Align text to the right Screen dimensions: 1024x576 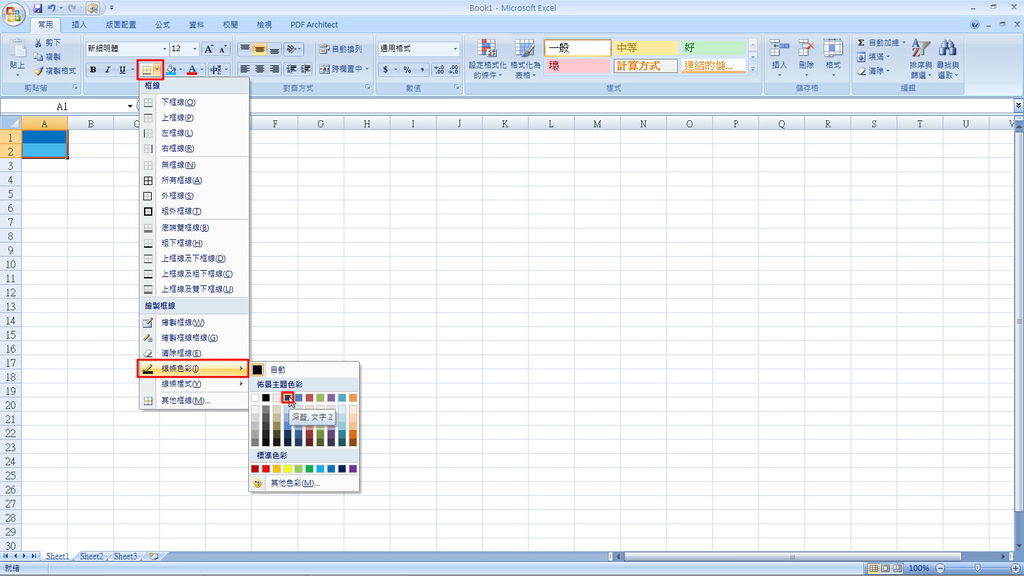[274, 69]
